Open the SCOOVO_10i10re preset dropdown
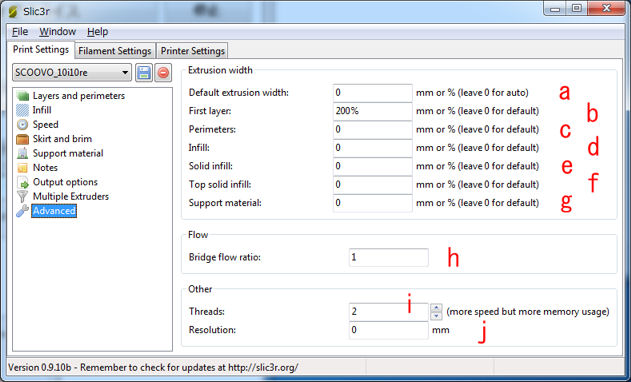631x382 pixels. click(x=72, y=73)
